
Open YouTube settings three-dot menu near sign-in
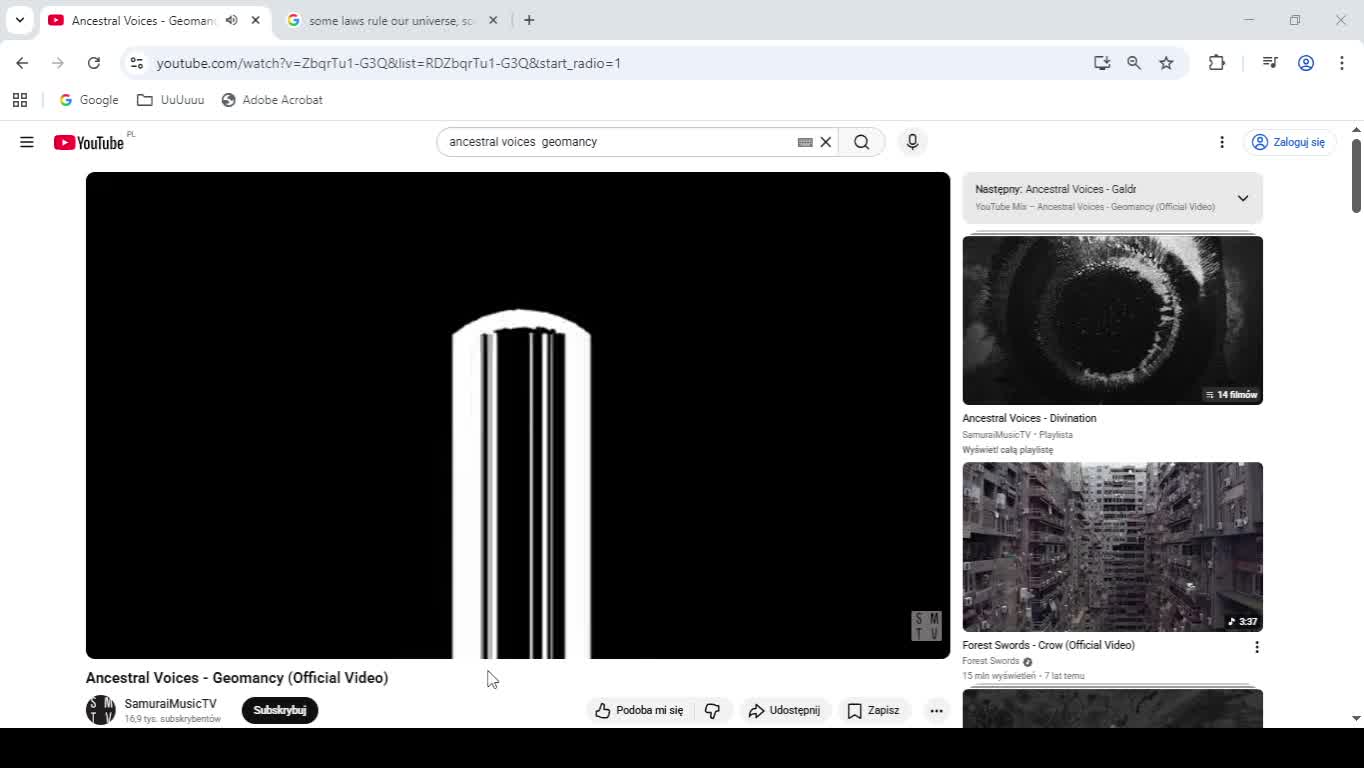pyautogui.click(x=1222, y=142)
